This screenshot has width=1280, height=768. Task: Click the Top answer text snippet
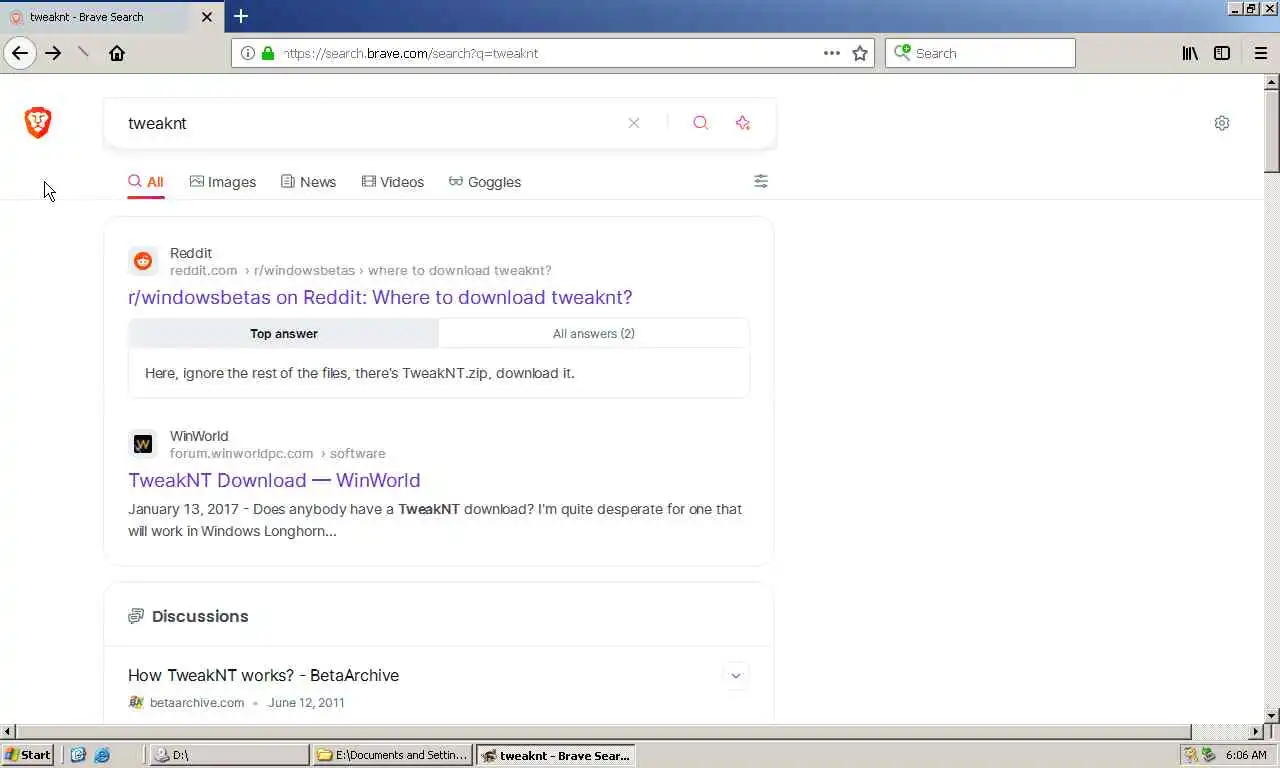tap(360, 373)
